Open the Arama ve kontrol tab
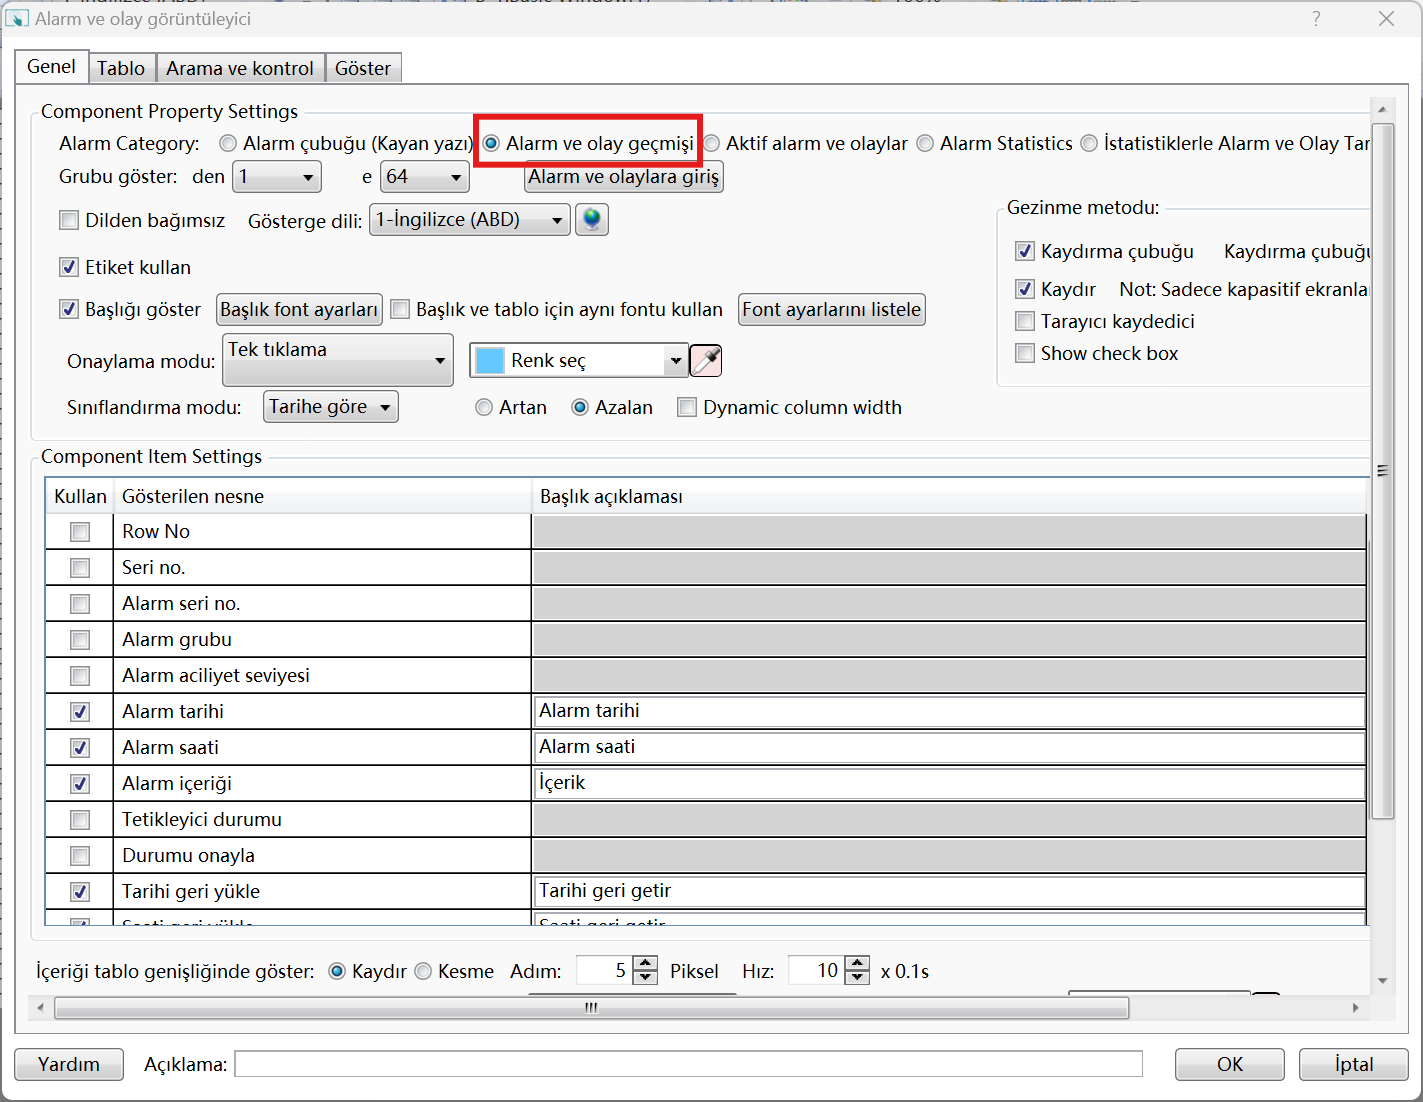Image resolution: width=1423 pixels, height=1102 pixels. 240,68
